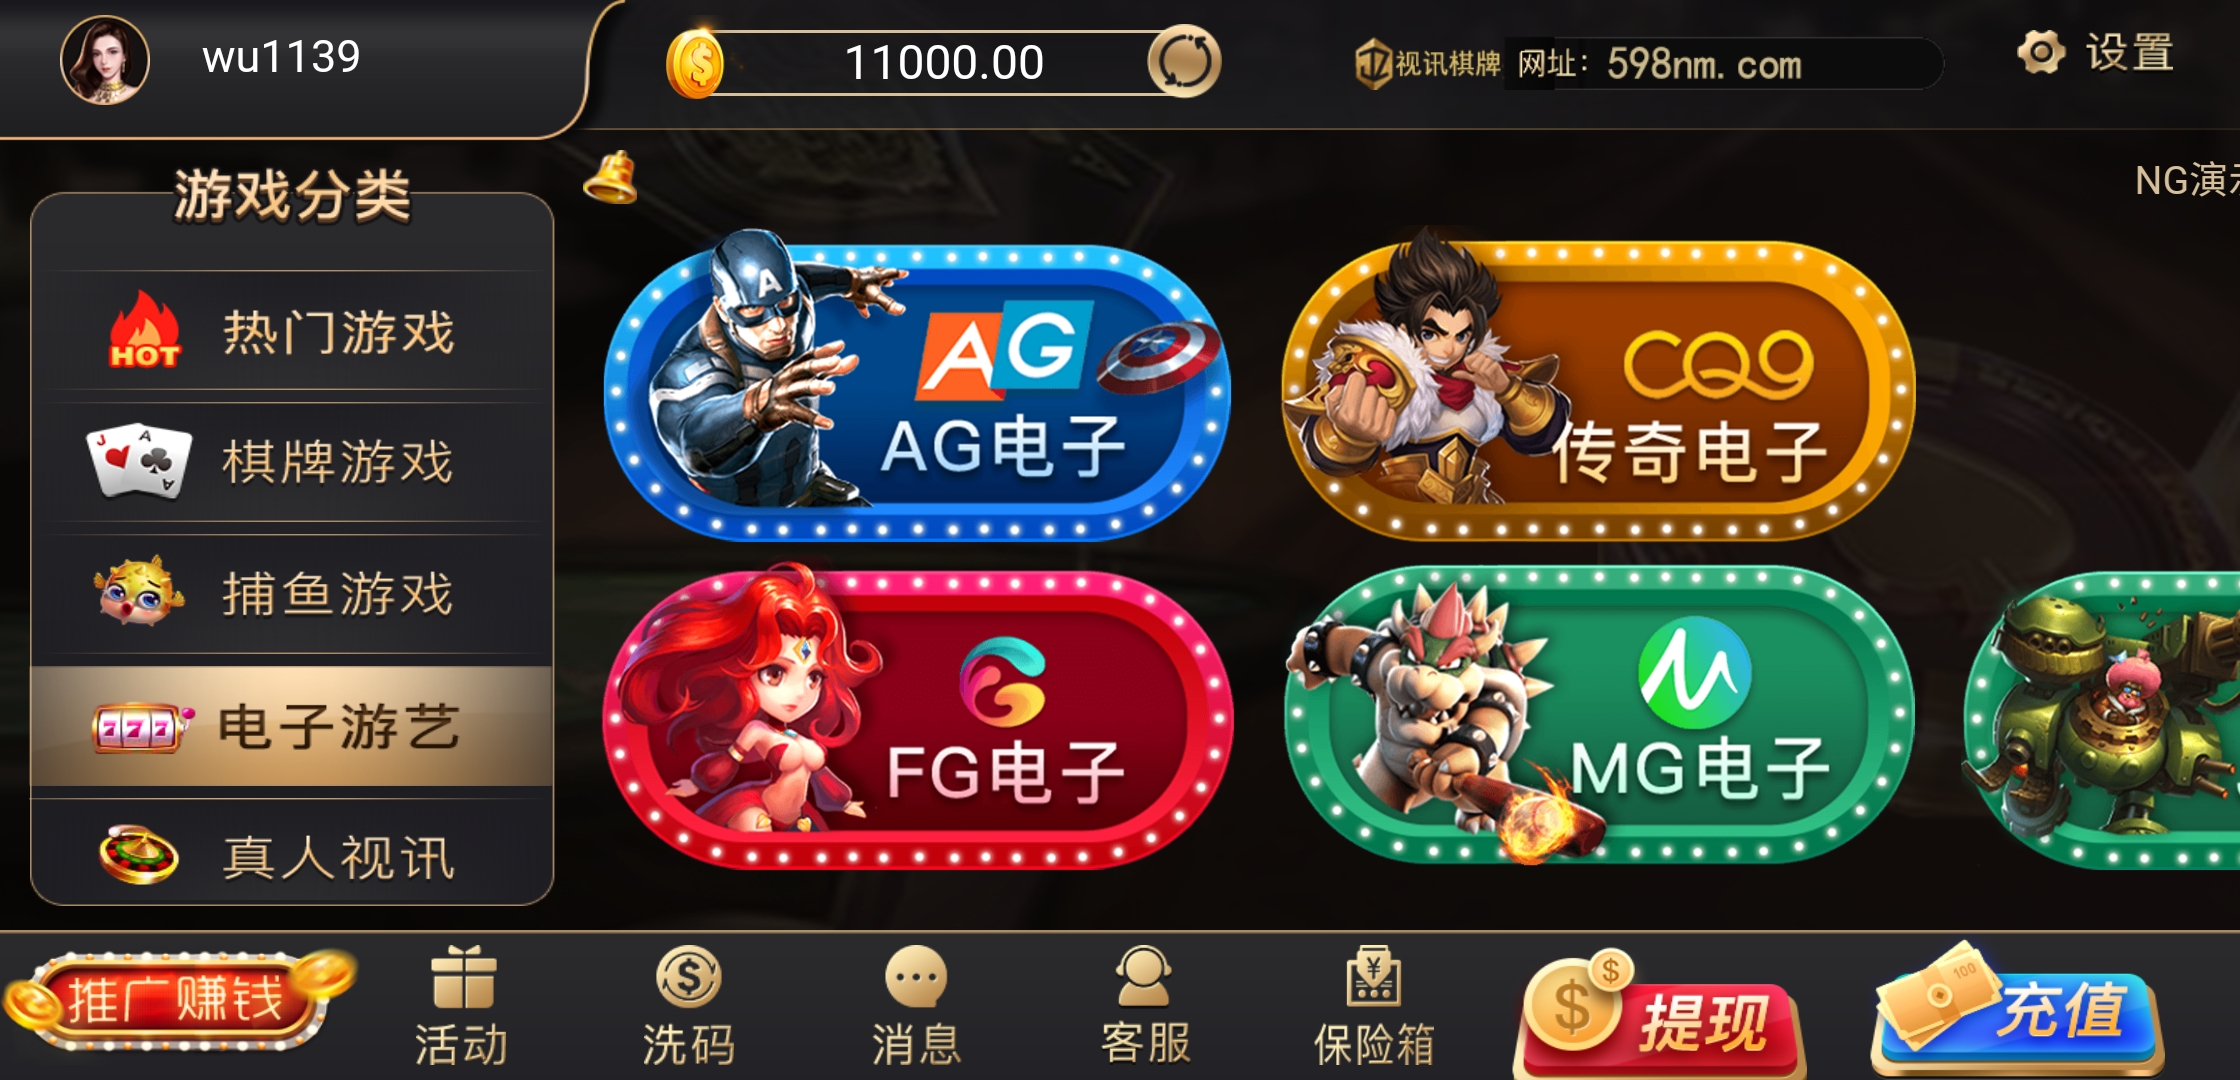Open 消息 chat bubble icon
This screenshot has width=2240, height=1080.
[x=916, y=977]
